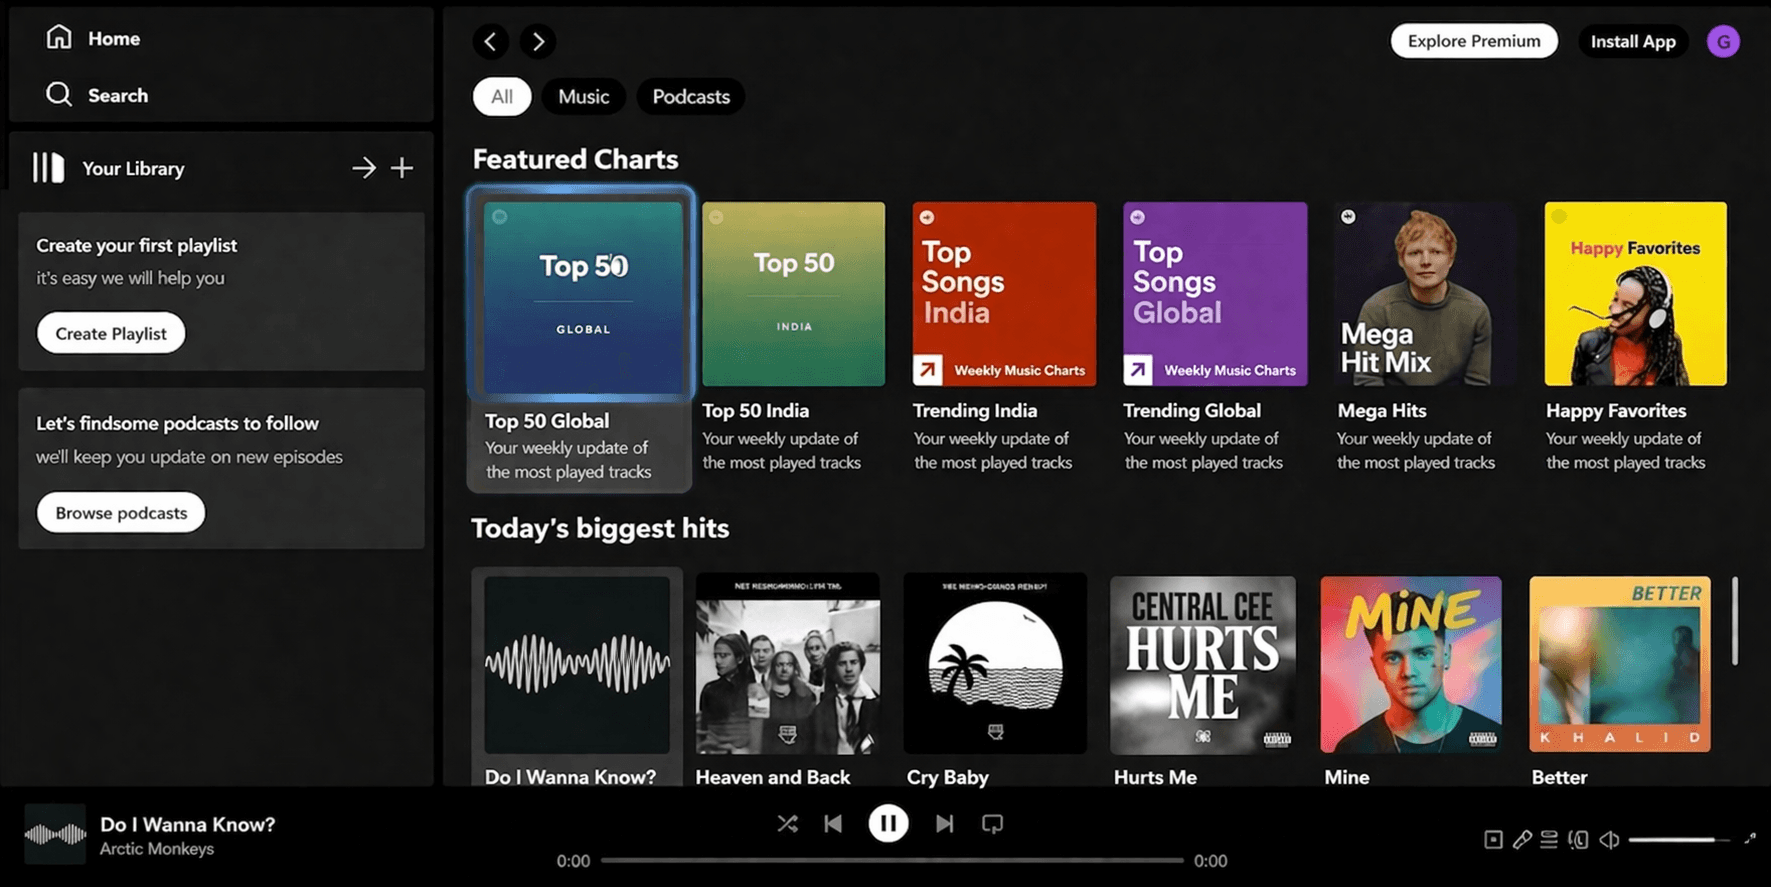Open connect to a device icon
The image size is (1771, 887).
(x=1578, y=840)
